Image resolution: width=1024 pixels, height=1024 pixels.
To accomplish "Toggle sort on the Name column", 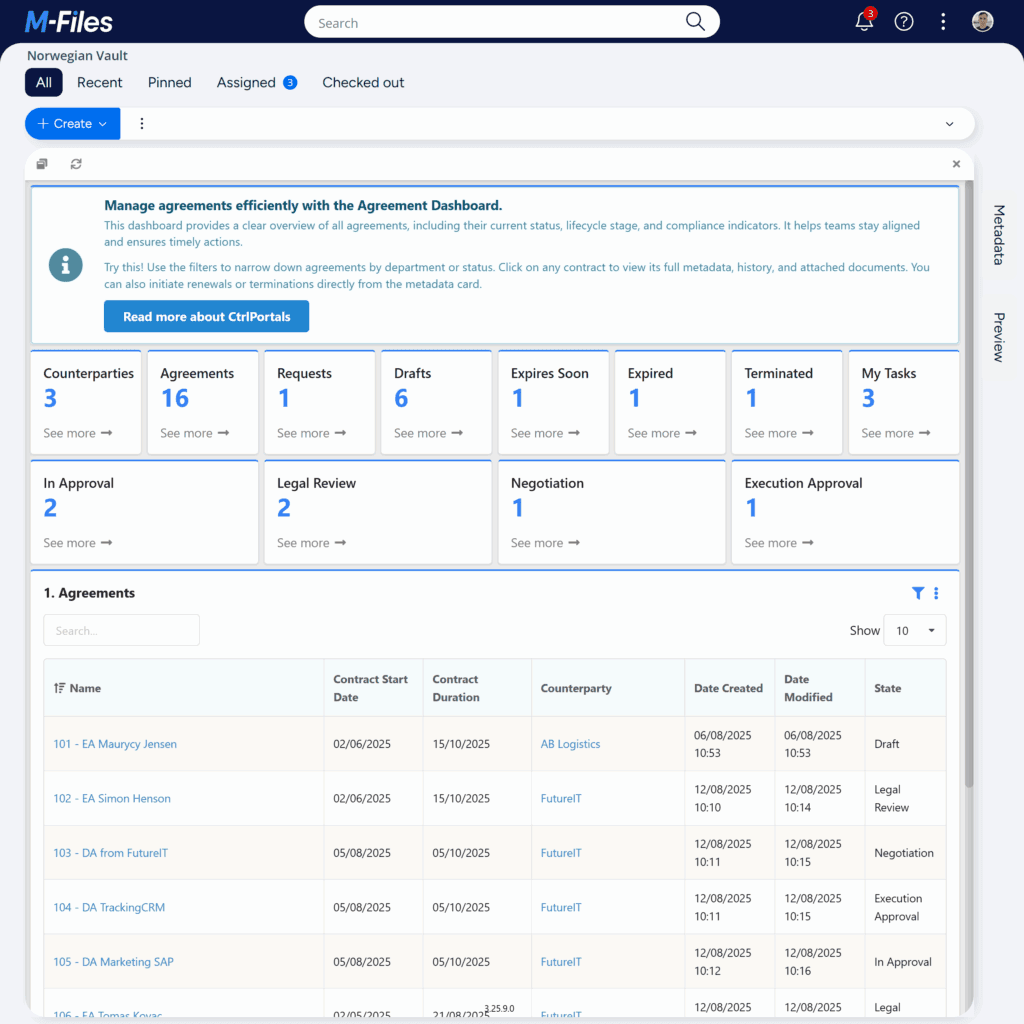I will pos(60,688).
